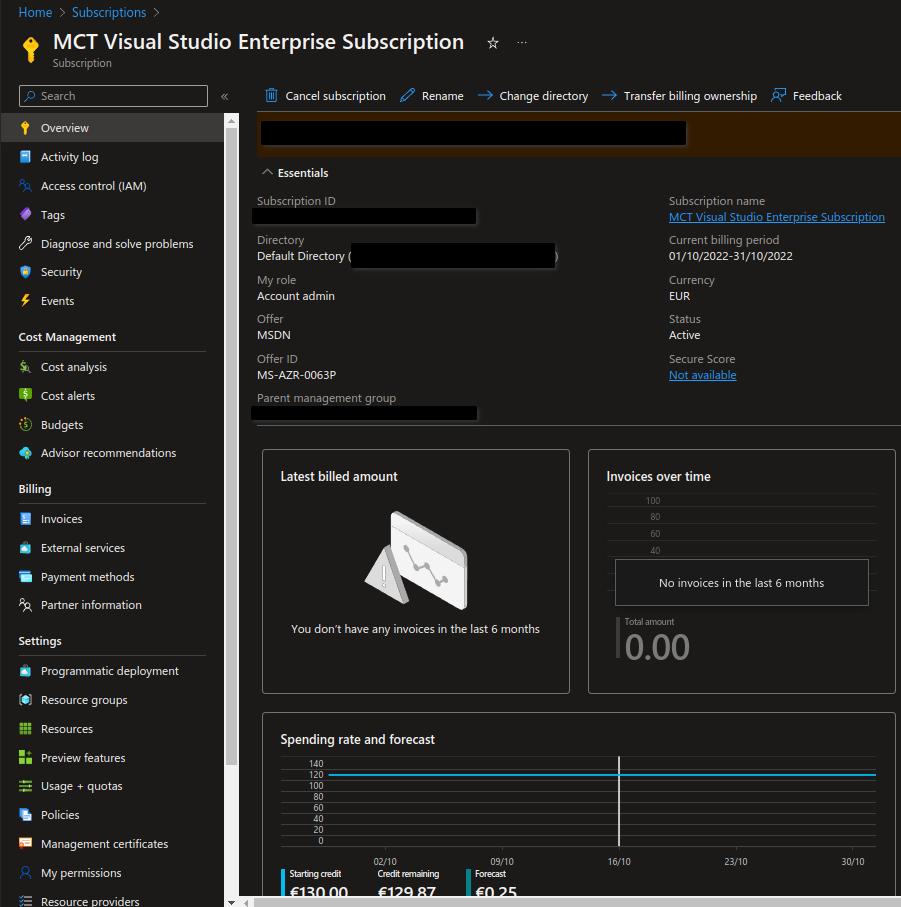Click the Resource groups cube icon
The image size is (901, 907).
(25, 700)
